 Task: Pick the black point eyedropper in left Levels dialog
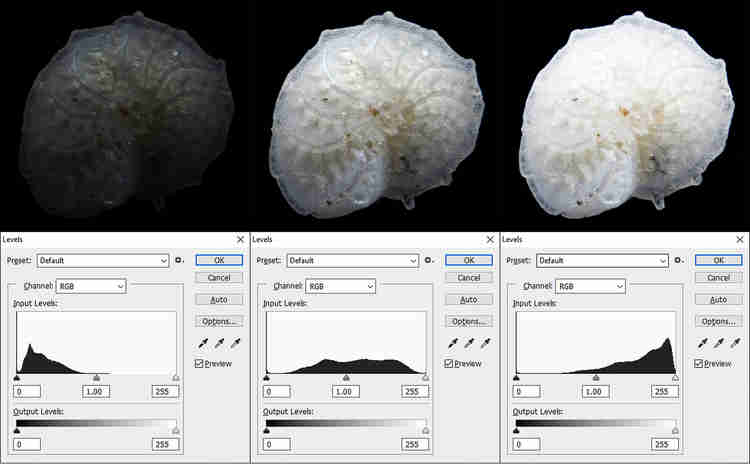(x=203, y=344)
